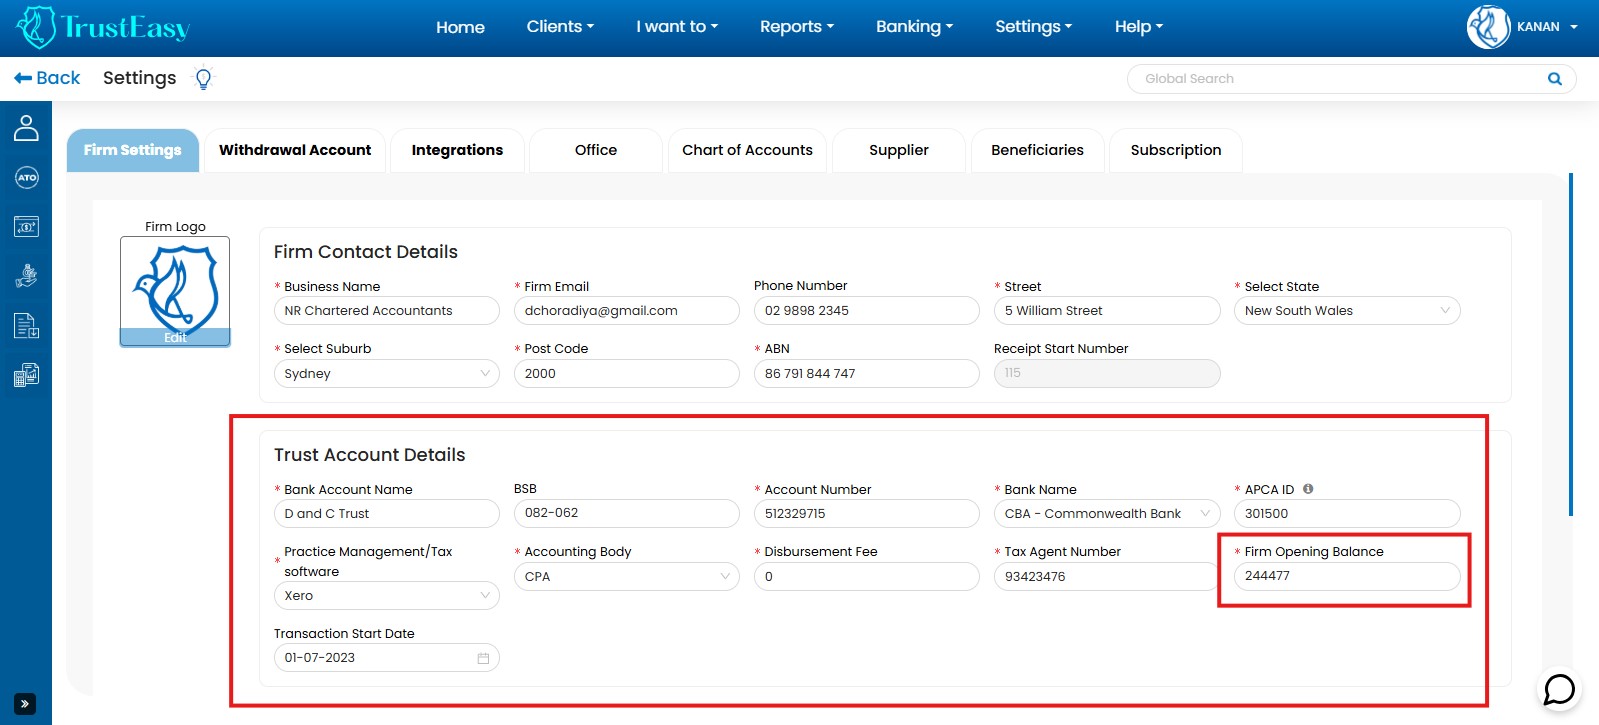Click the APCA ID info icon
The height and width of the screenshot is (725, 1599).
(1308, 489)
